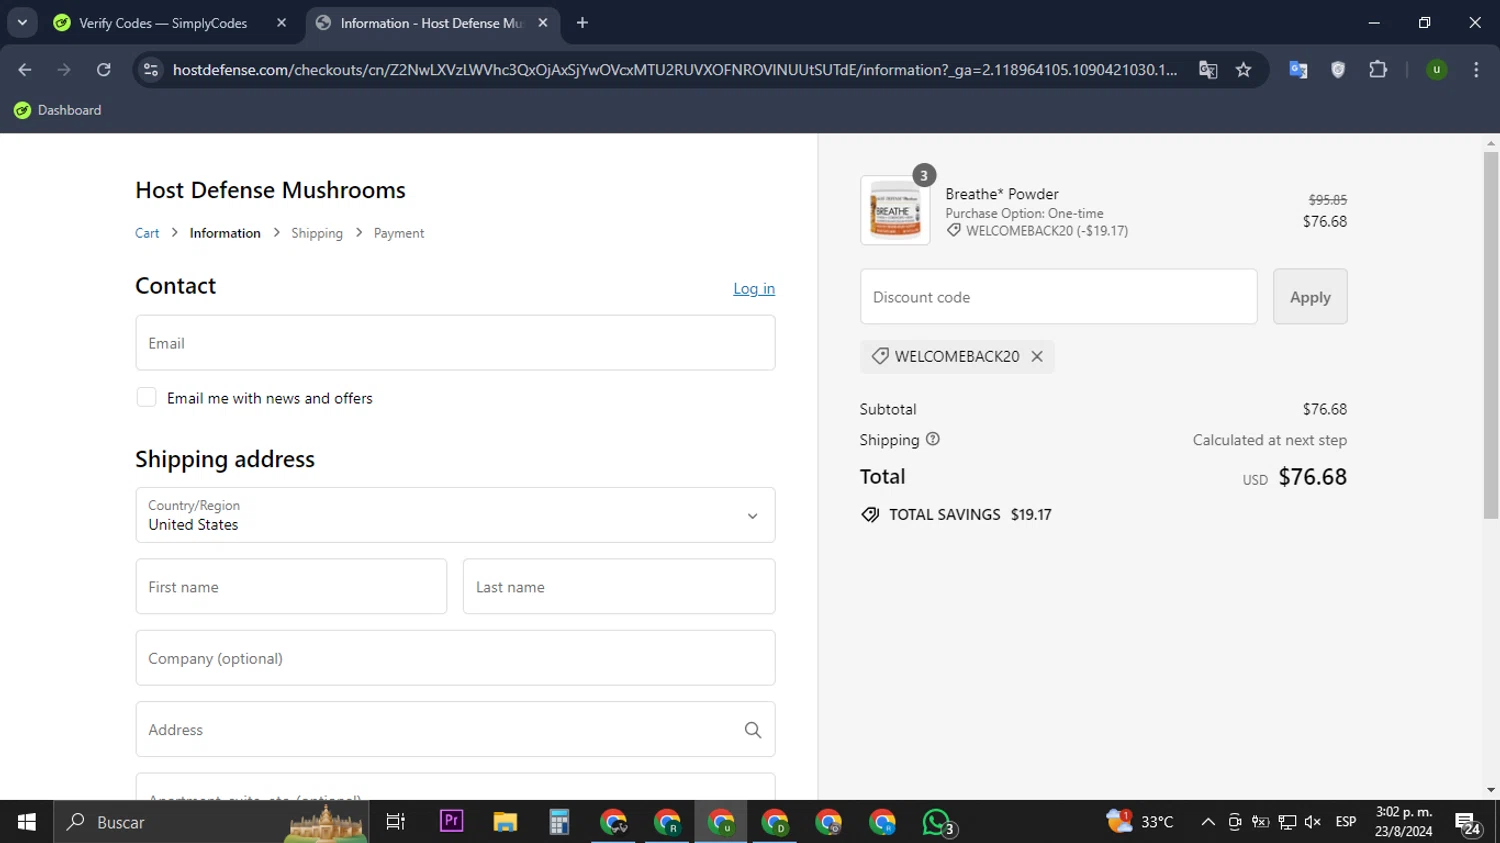Show hidden system tray icons
1500x843 pixels.
[x=1208, y=822]
